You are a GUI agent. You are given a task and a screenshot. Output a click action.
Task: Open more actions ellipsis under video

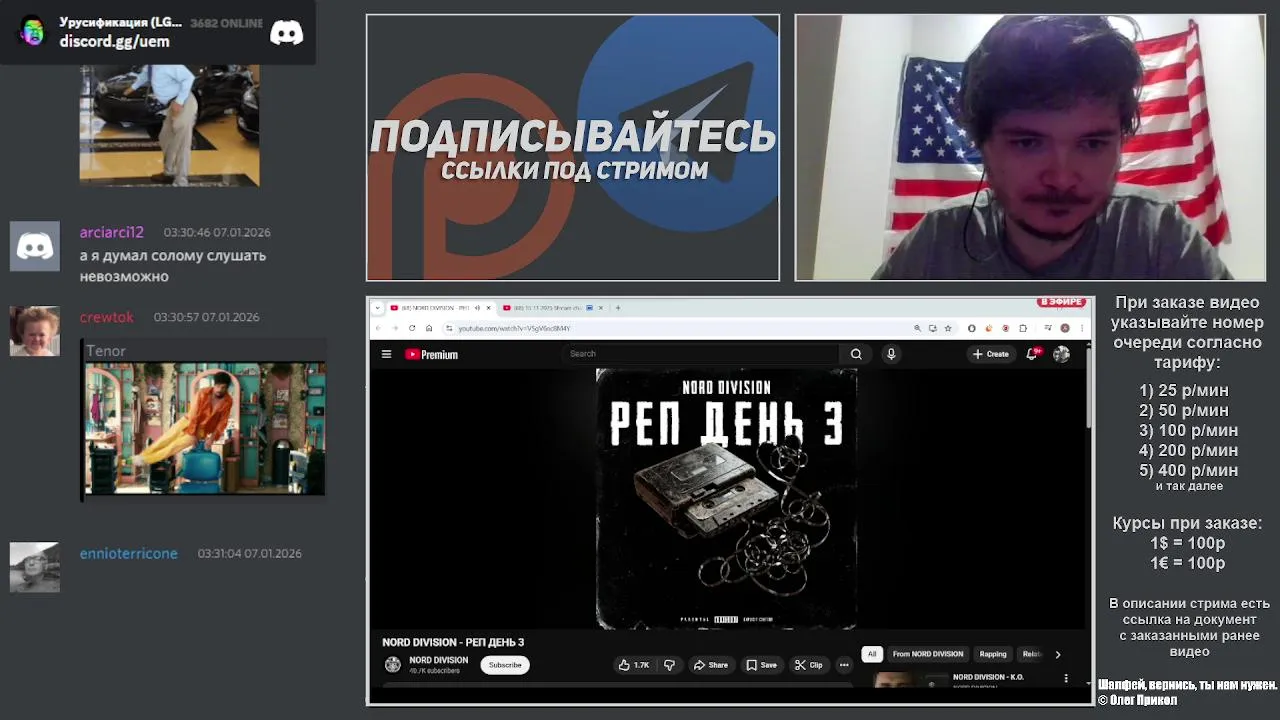[x=844, y=665]
